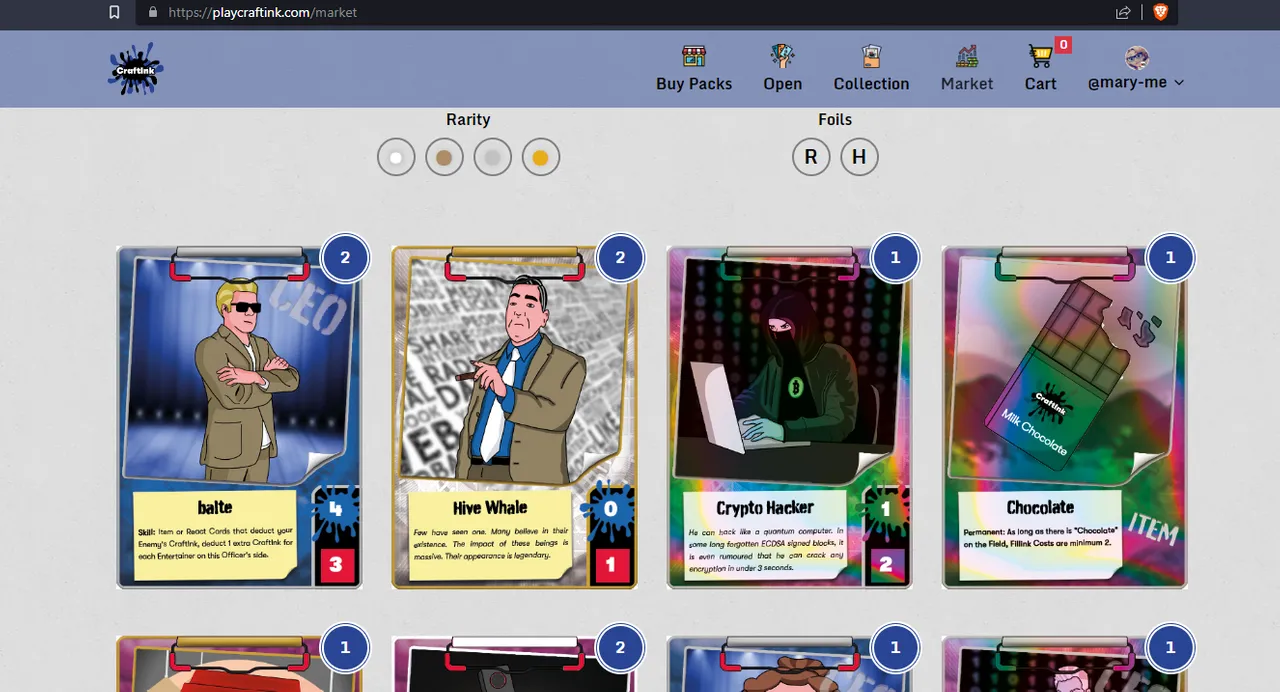This screenshot has height=692, width=1280.
Task: Click the browser bookmark icon
Action: tap(114, 12)
